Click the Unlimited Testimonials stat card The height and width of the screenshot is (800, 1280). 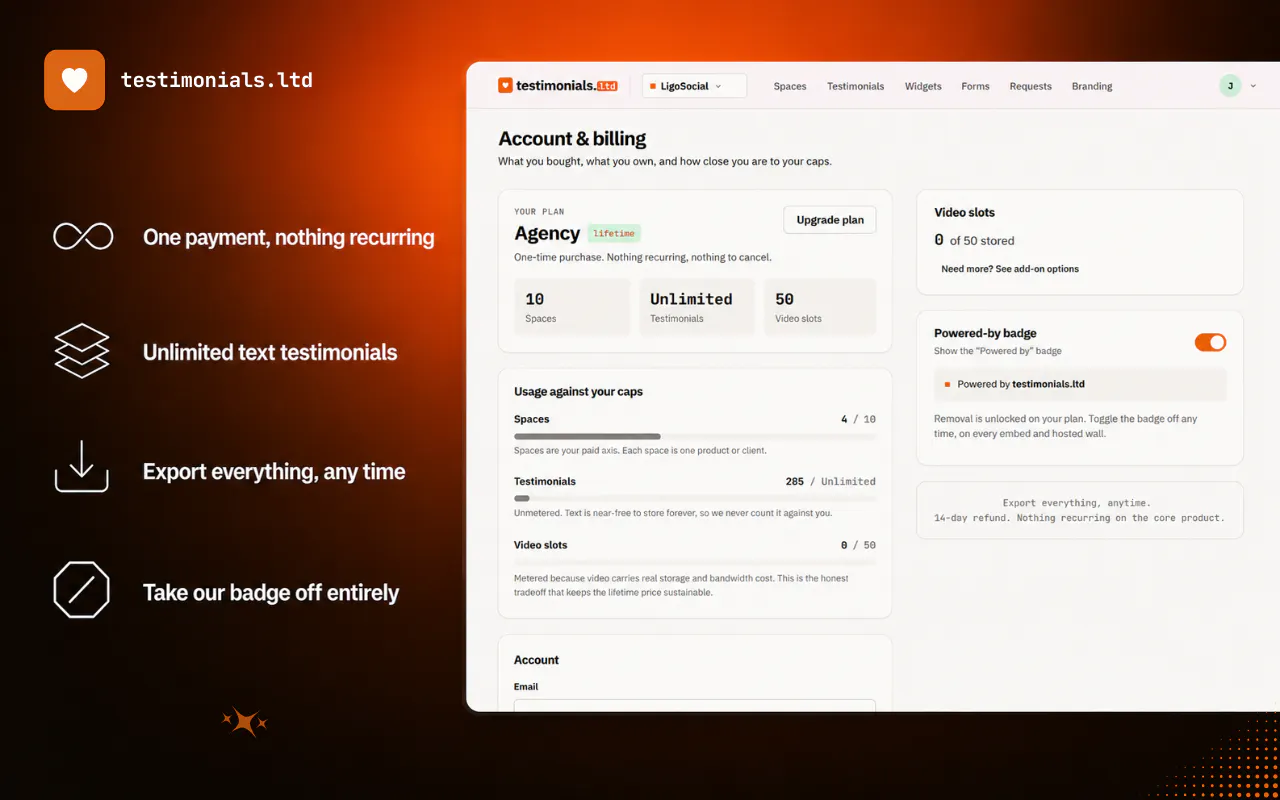(697, 307)
